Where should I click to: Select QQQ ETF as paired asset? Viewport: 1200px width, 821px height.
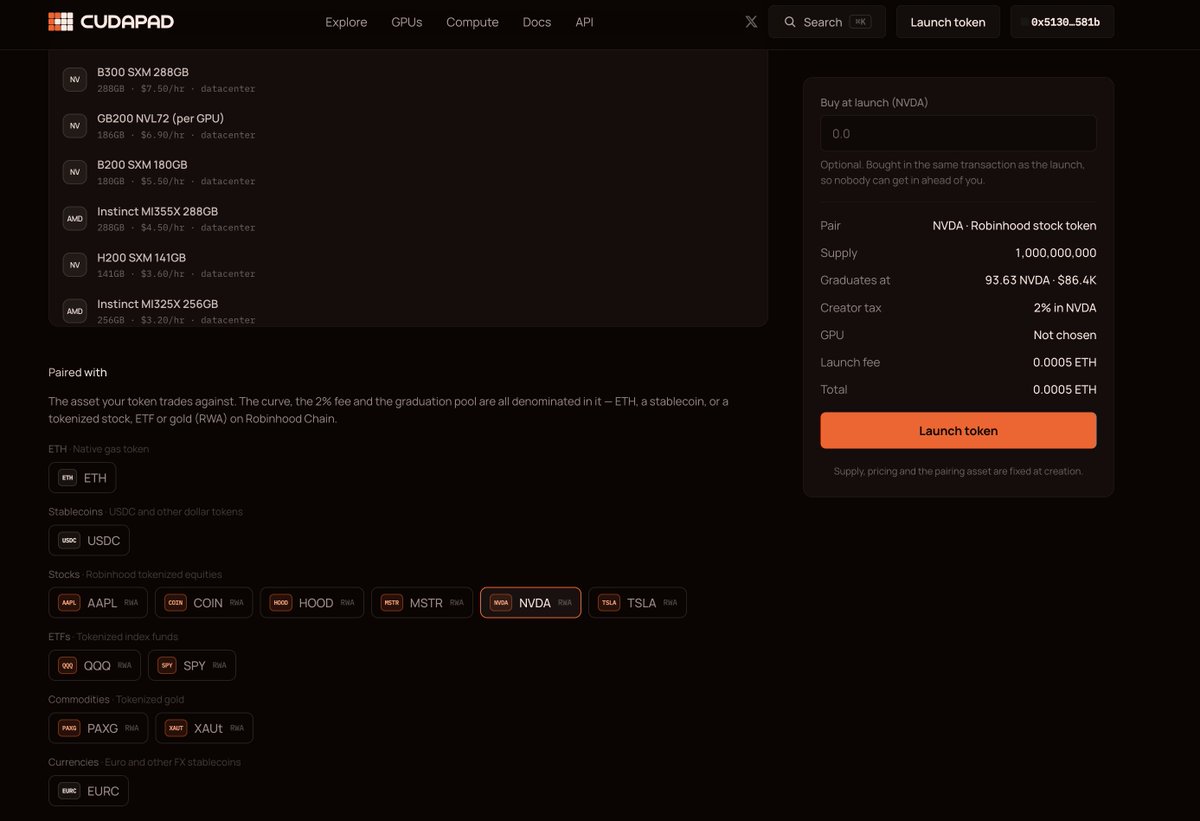pos(95,666)
